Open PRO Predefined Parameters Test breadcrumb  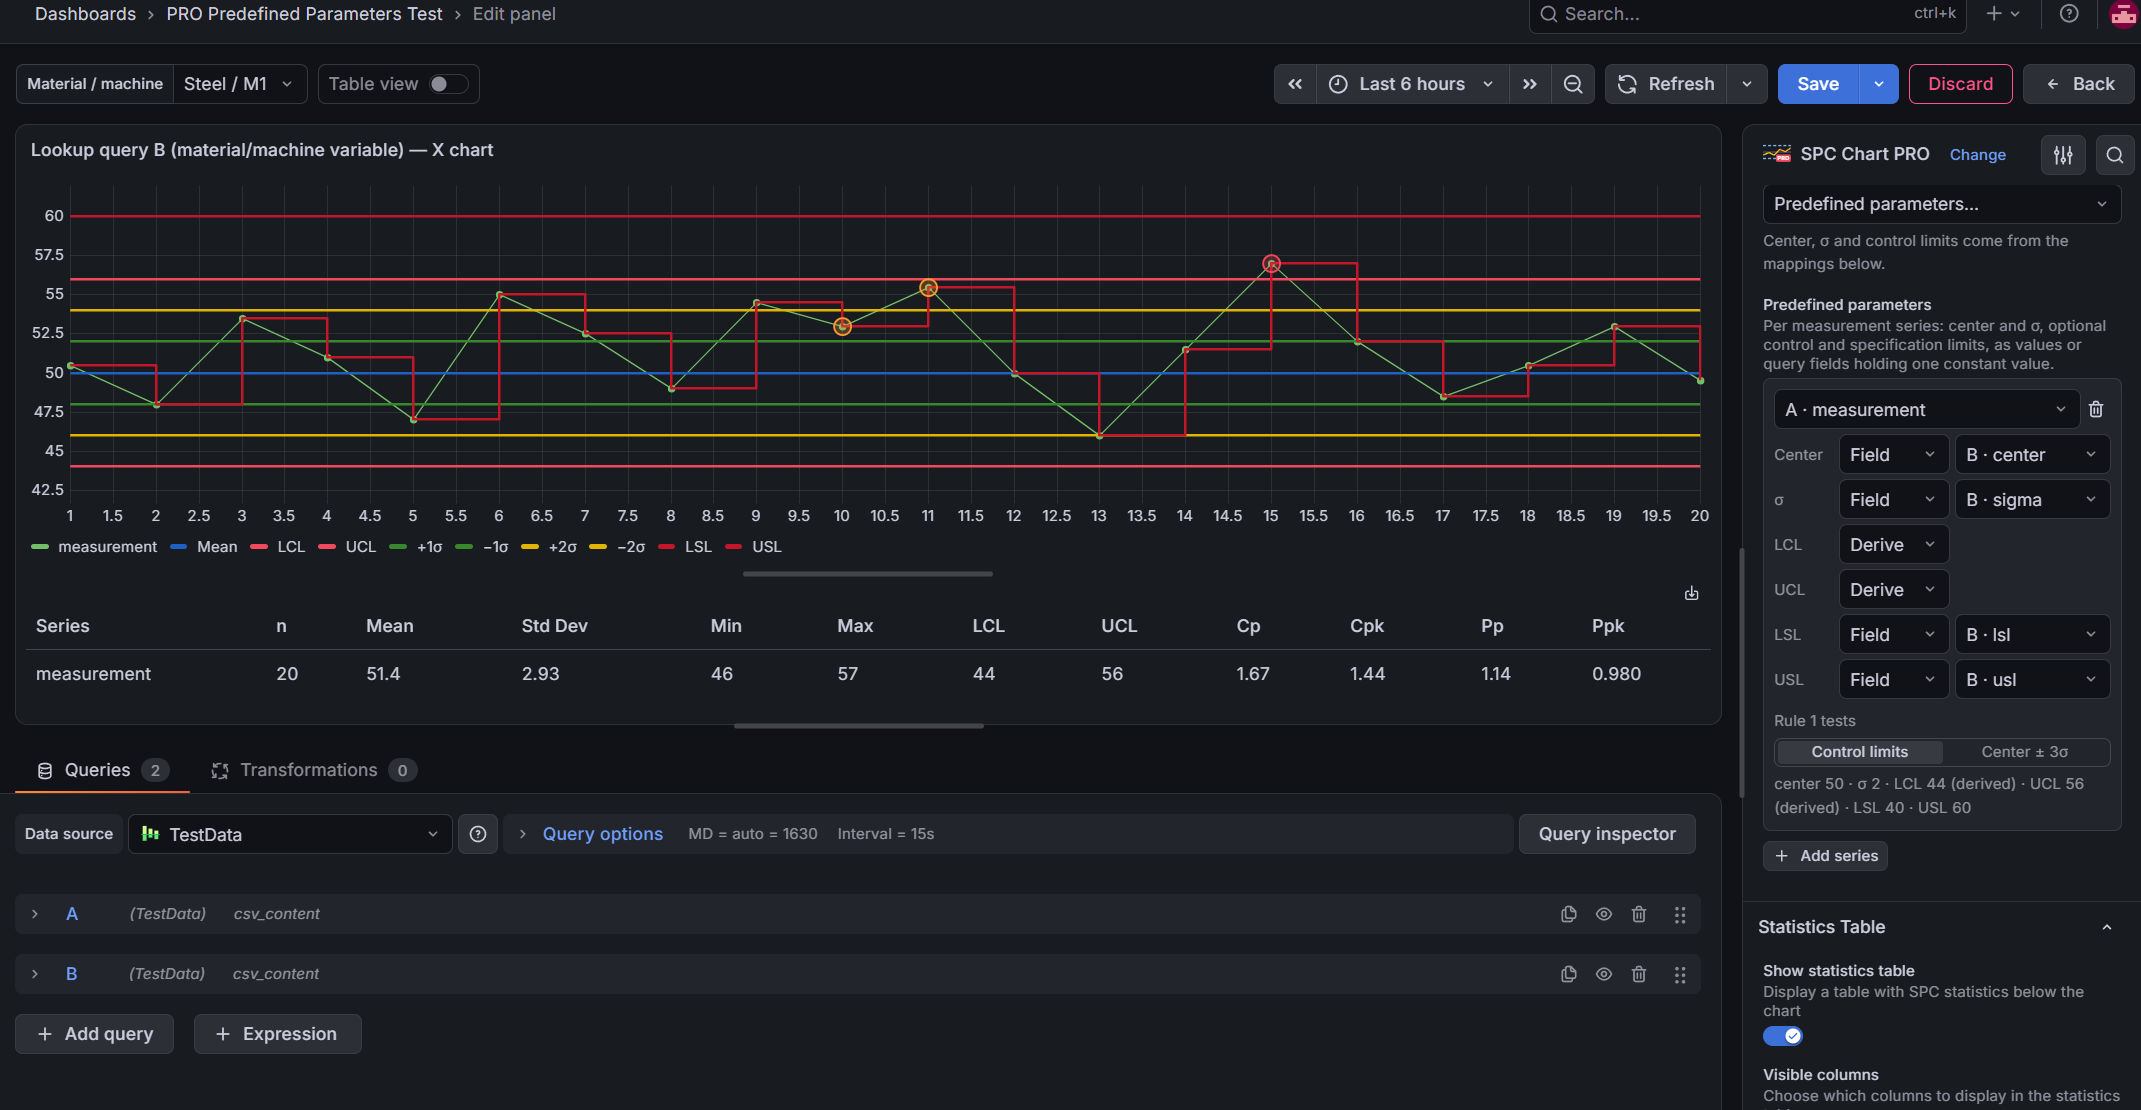point(304,14)
